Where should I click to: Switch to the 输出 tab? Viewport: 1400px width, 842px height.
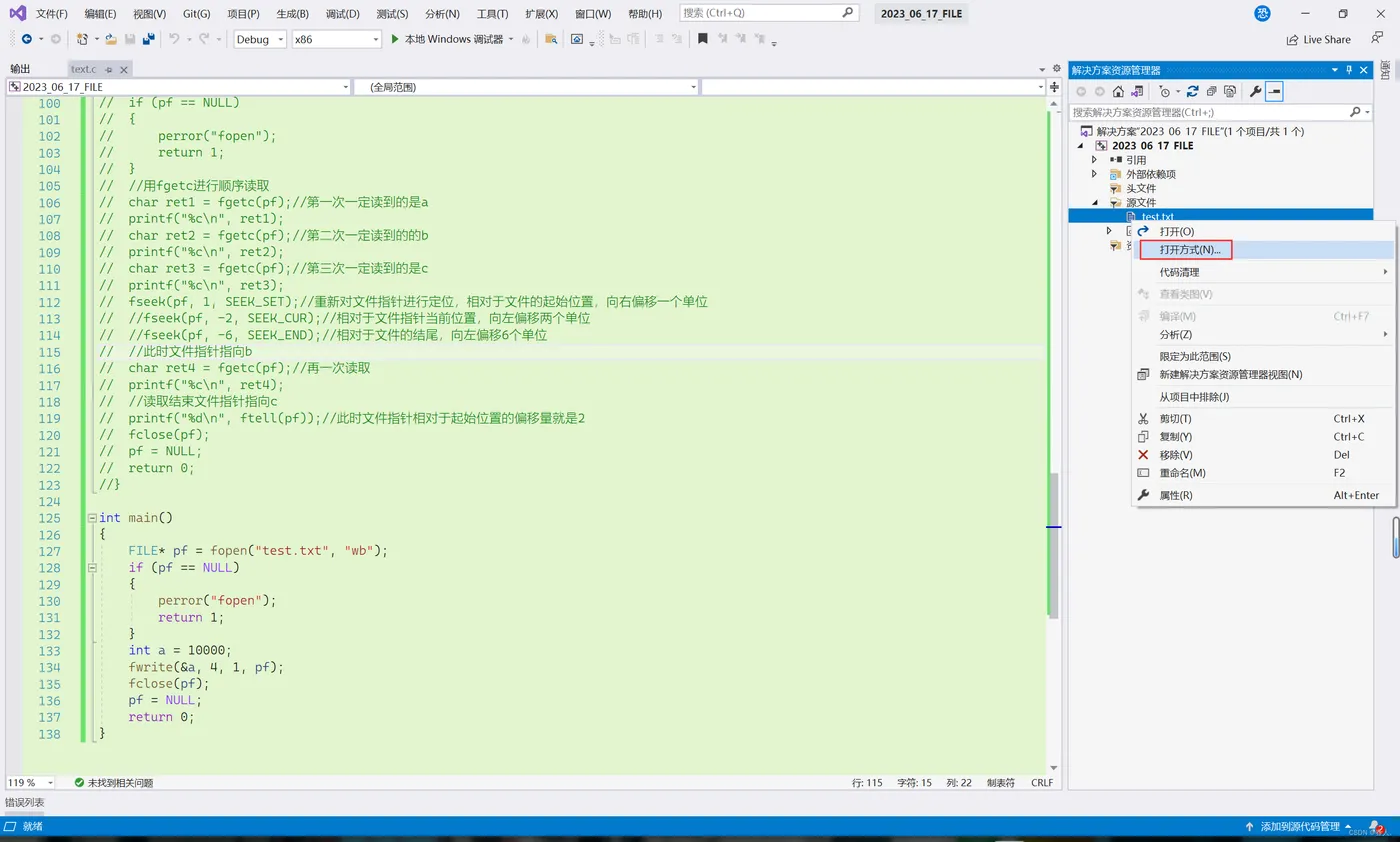[x=21, y=69]
